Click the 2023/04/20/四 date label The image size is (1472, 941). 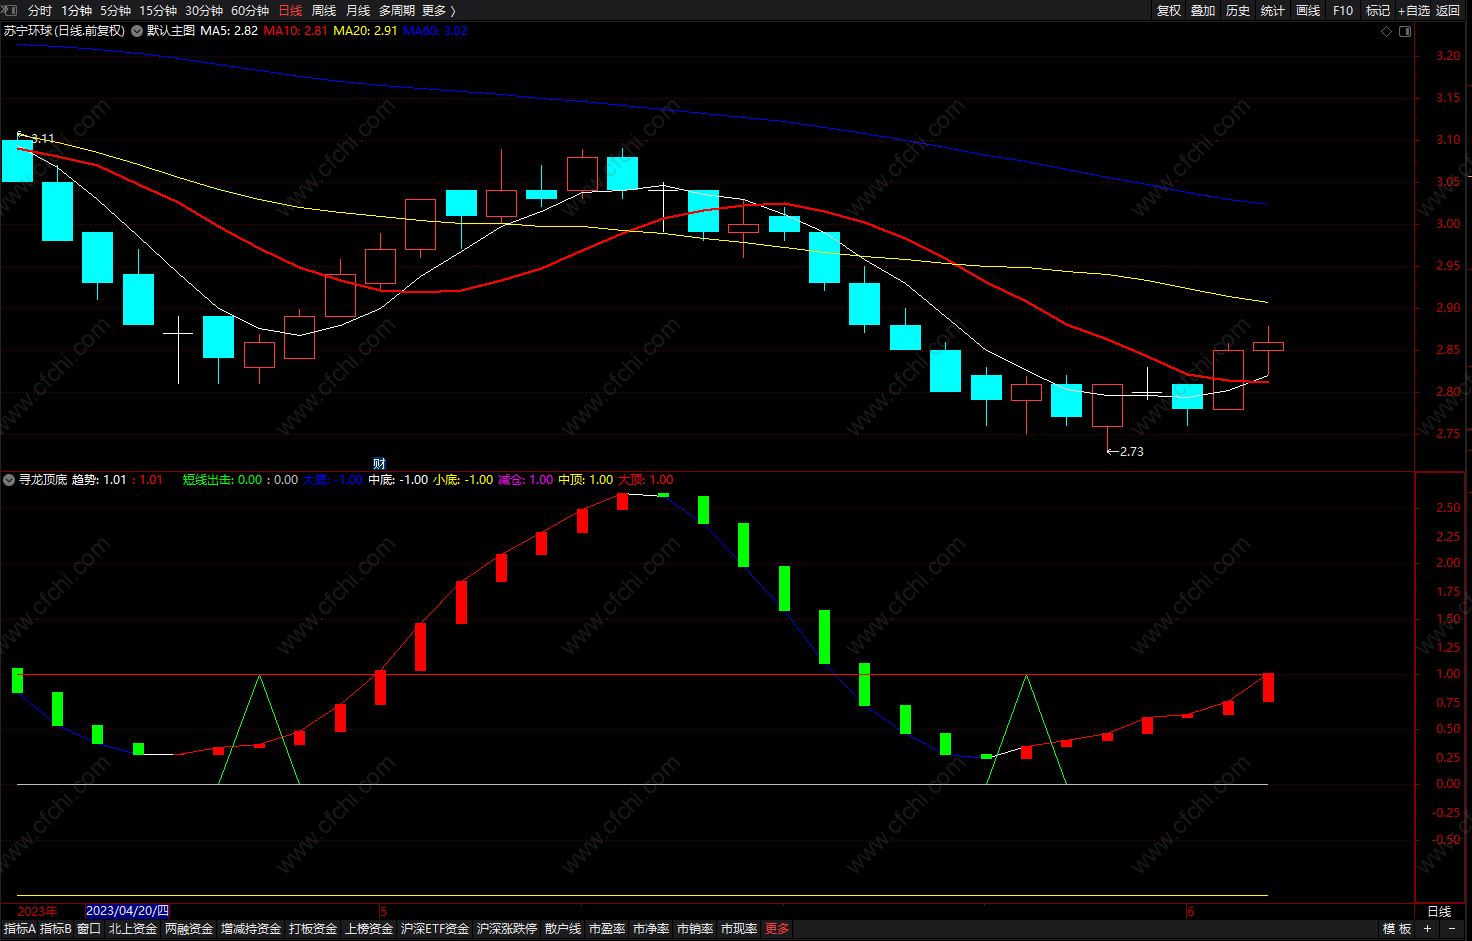(127, 911)
